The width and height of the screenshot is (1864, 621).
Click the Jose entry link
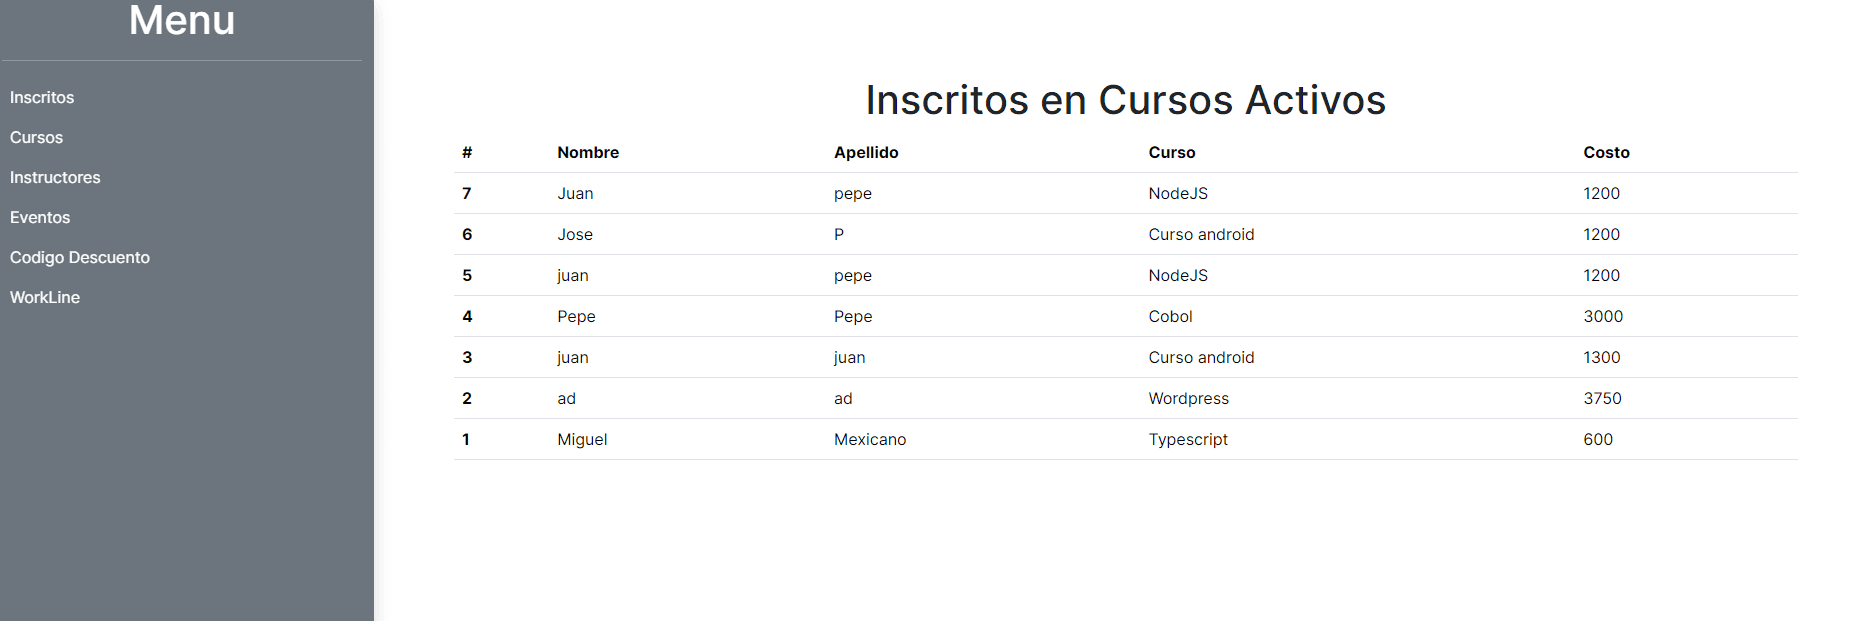click(575, 234)
